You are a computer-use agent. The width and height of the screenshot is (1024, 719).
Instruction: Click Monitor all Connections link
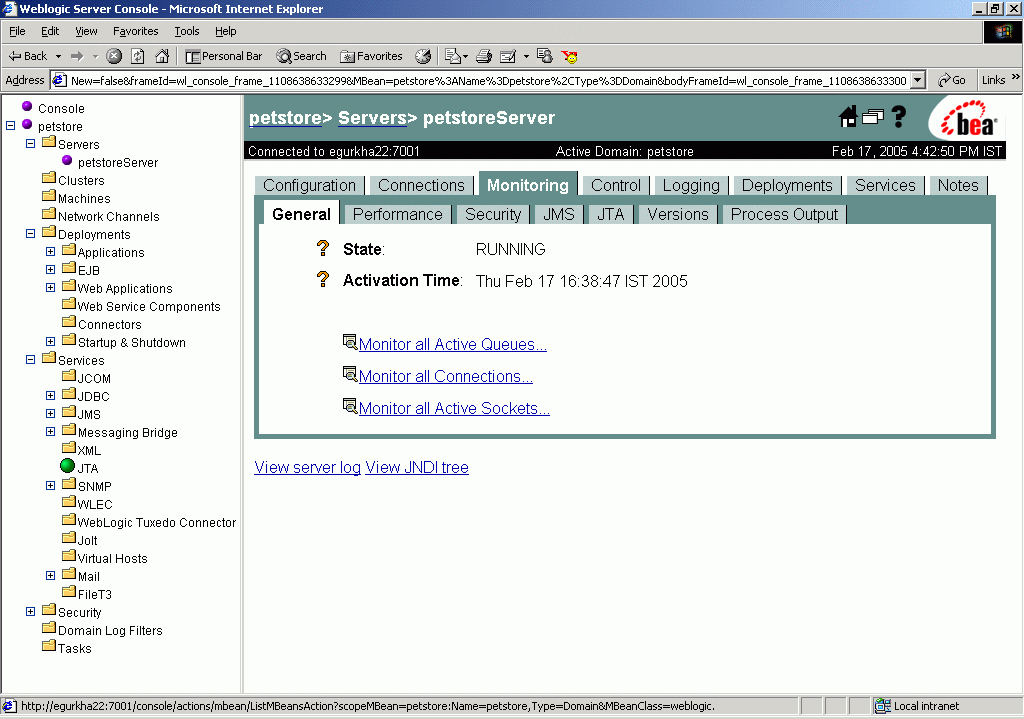click(x=445, y=376)
